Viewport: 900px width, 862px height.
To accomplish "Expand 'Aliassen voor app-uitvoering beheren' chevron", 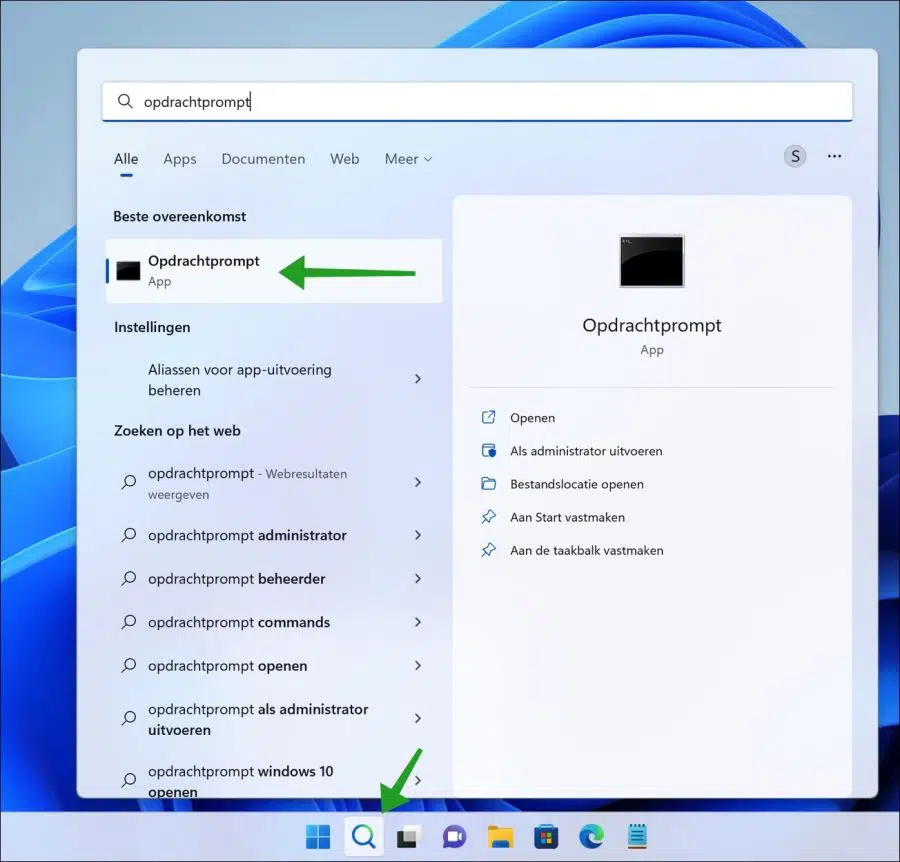I will (x=418, y=379).
